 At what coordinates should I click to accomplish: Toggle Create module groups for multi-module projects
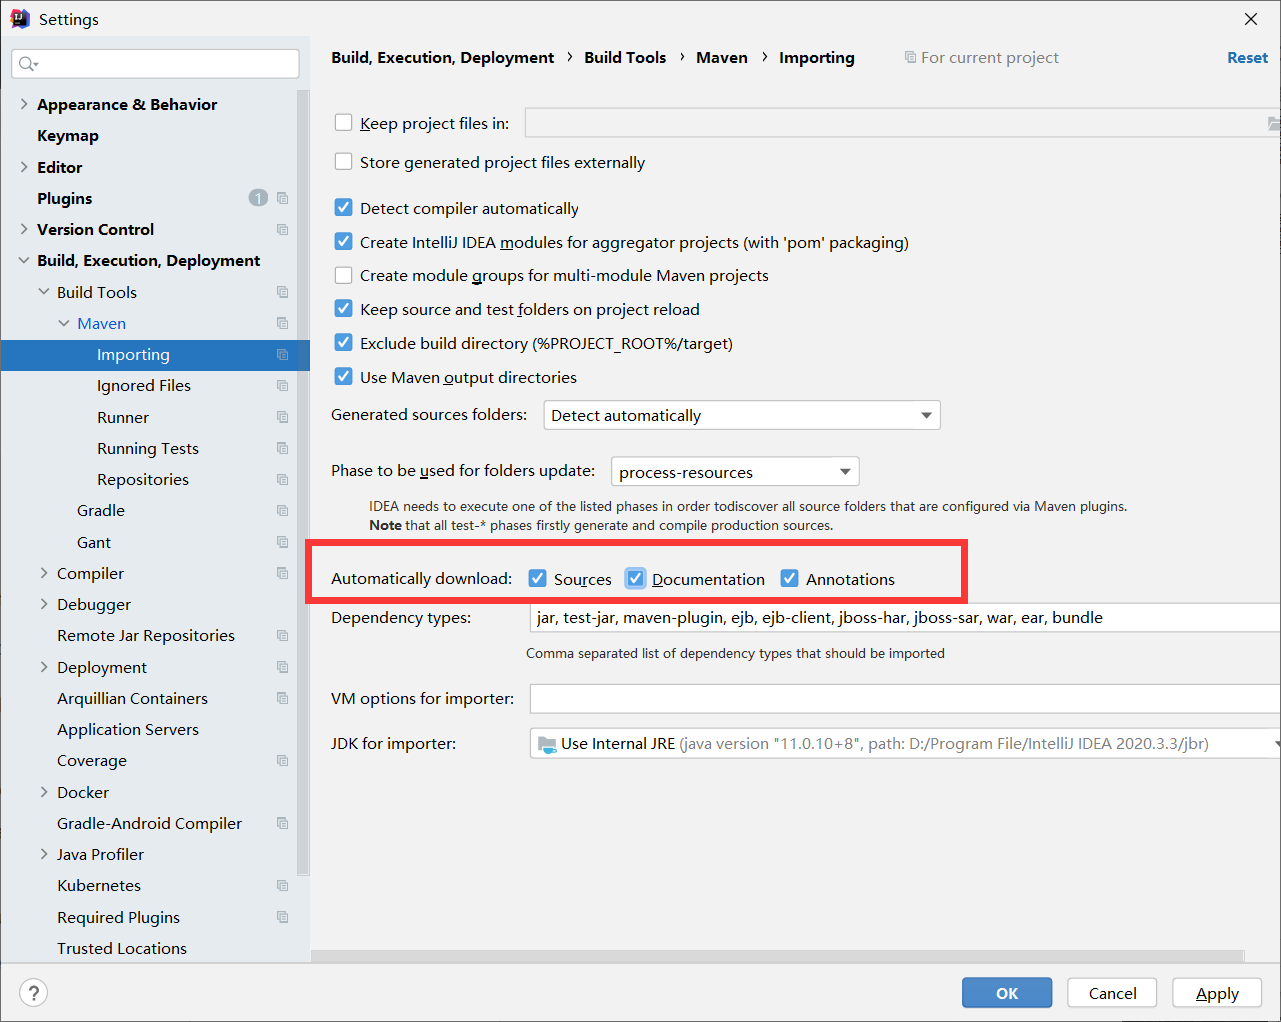click(343, 275)
